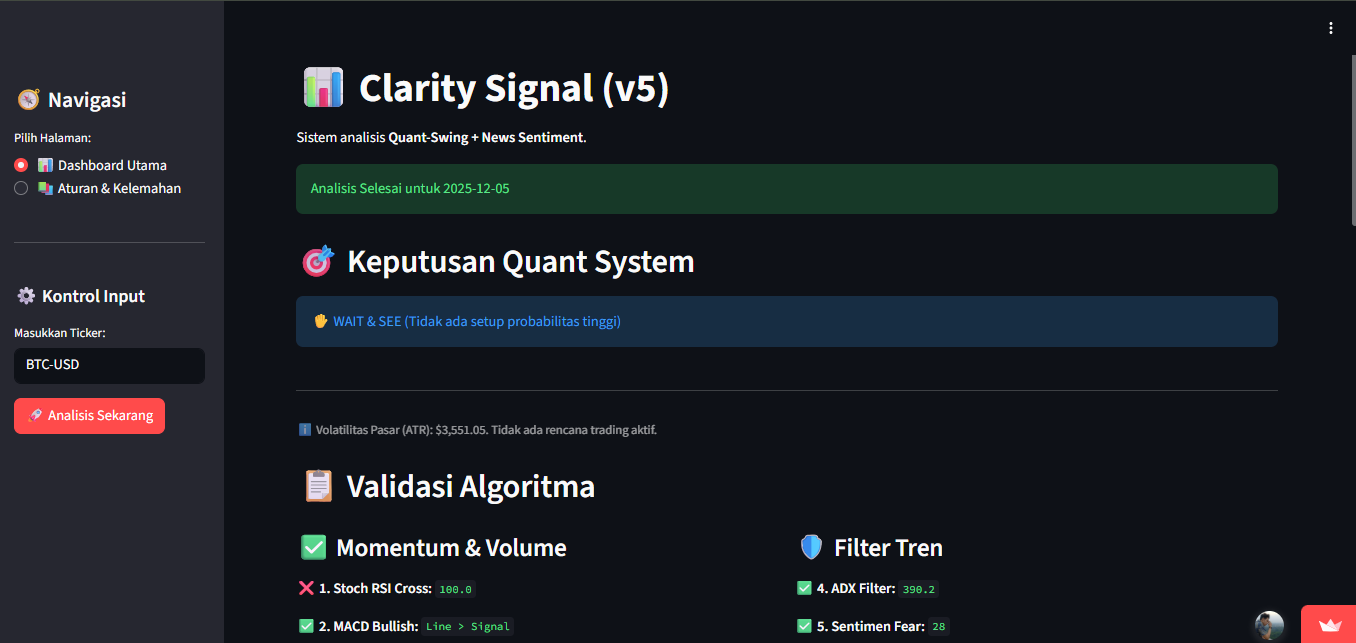Click the clipboard icon beside Validasi Algoritma
1356x643 pixels.
click(x=319, y=485)
